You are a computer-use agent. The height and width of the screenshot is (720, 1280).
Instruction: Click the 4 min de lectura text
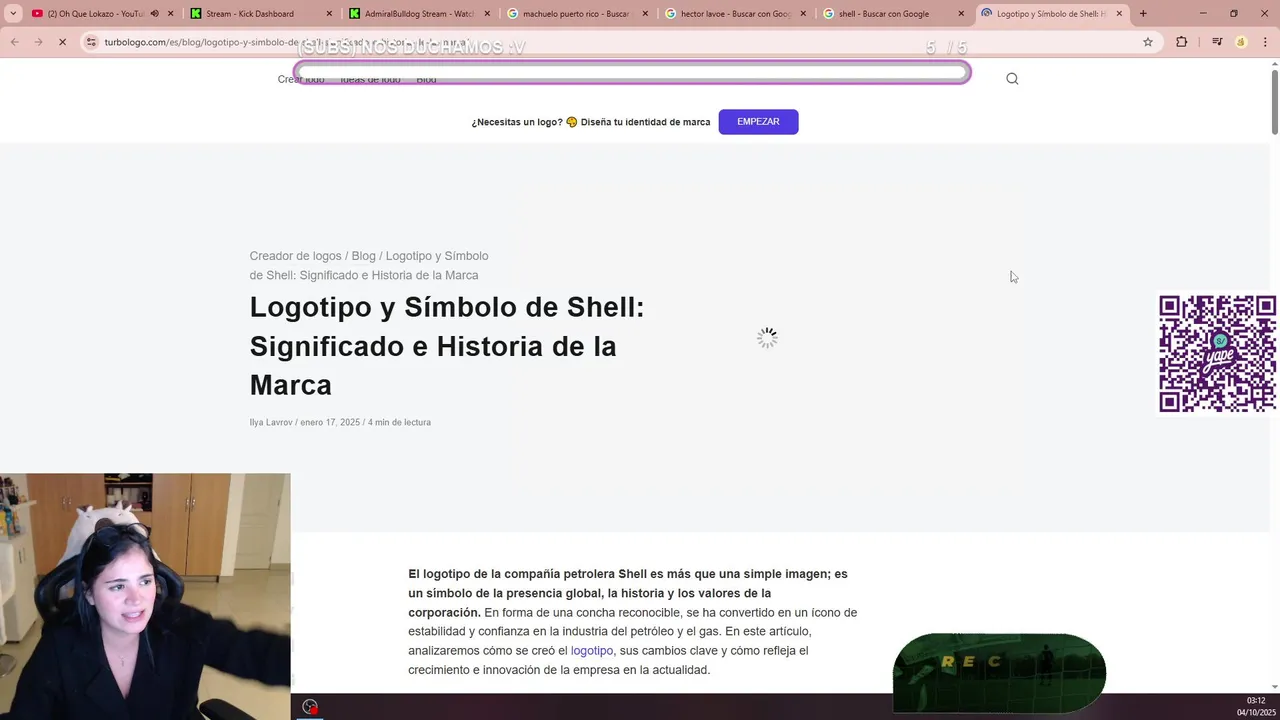point(399,423)
